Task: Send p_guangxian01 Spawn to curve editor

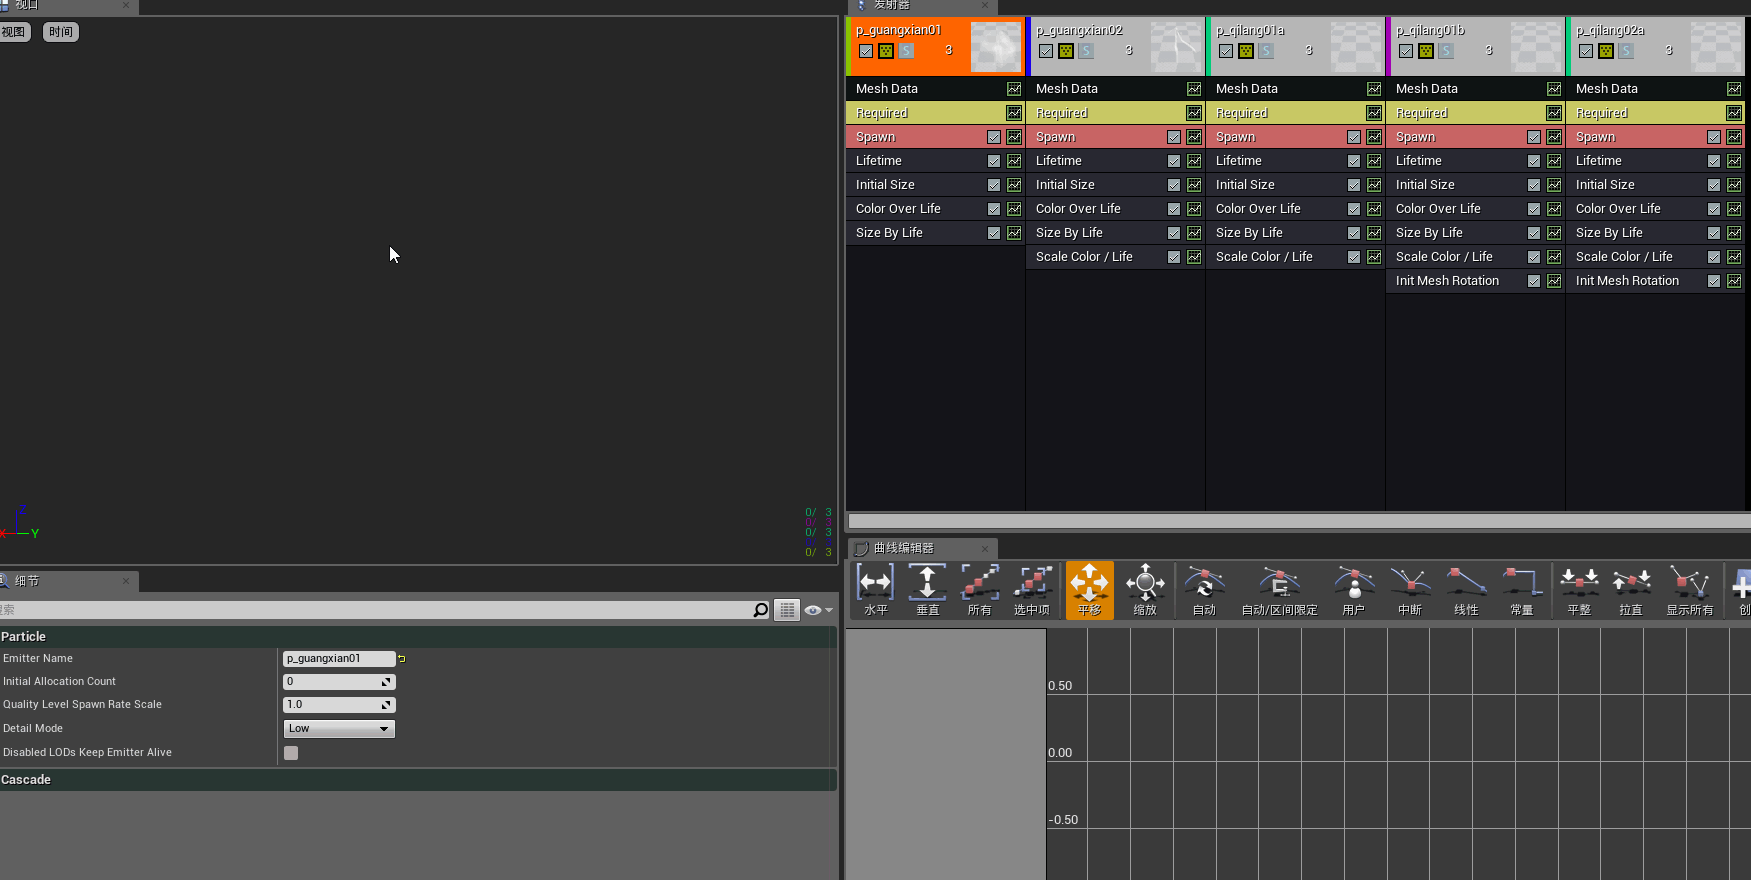Action: coord(1014,137)
